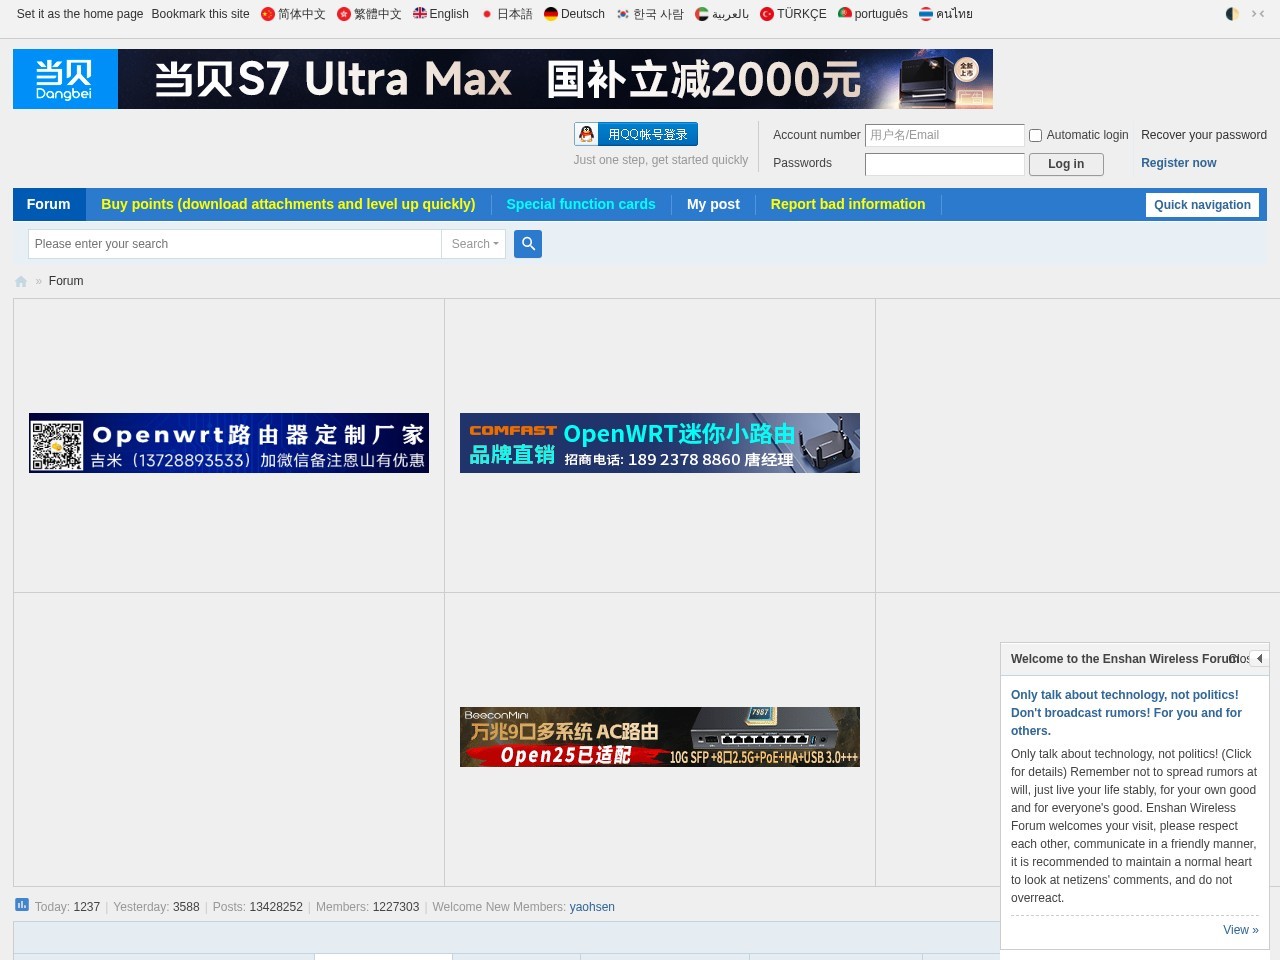1280x960 pixels.
Task: Open the Search type dropdown
Action: [x=474, y=244]
